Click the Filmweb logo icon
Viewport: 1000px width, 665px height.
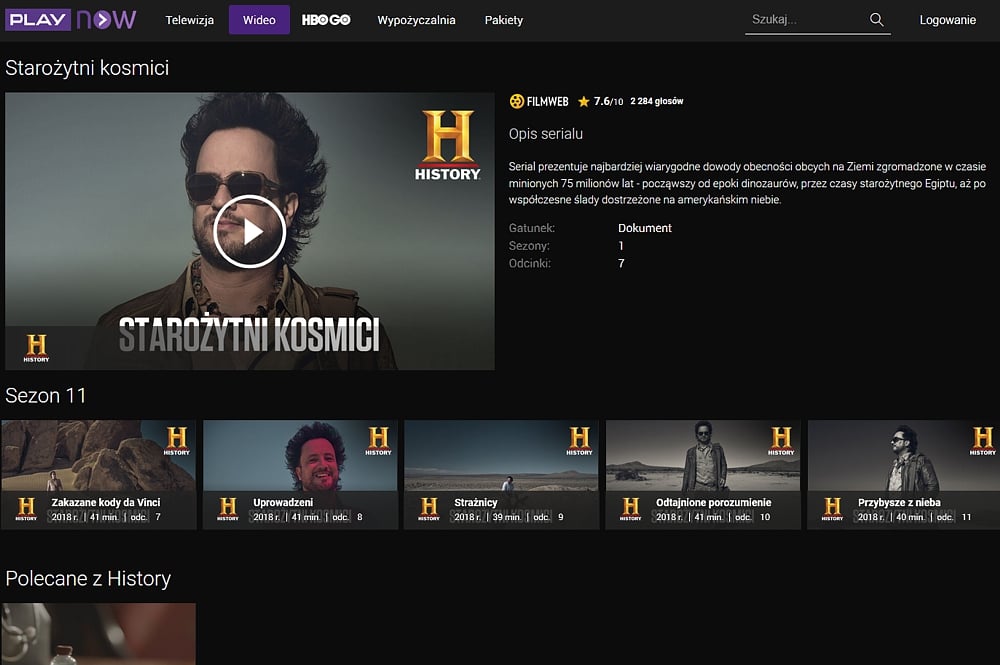pos(517,101)
